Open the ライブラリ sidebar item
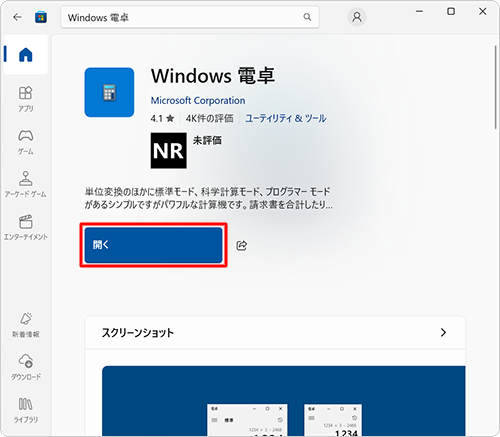500x437 pixels. (26, 410)
